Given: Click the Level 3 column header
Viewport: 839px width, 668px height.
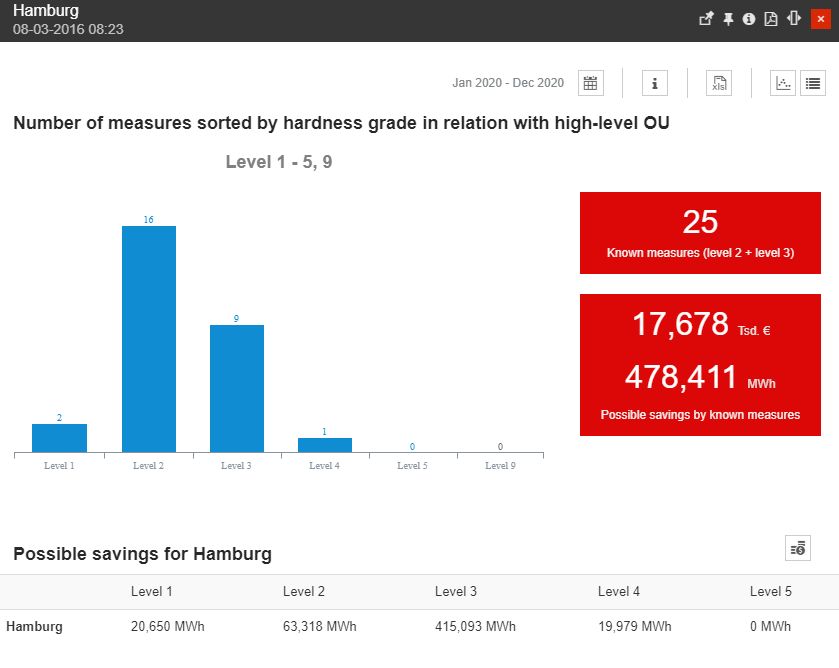Looking at the screenshot, I should (x=455, y=592).
